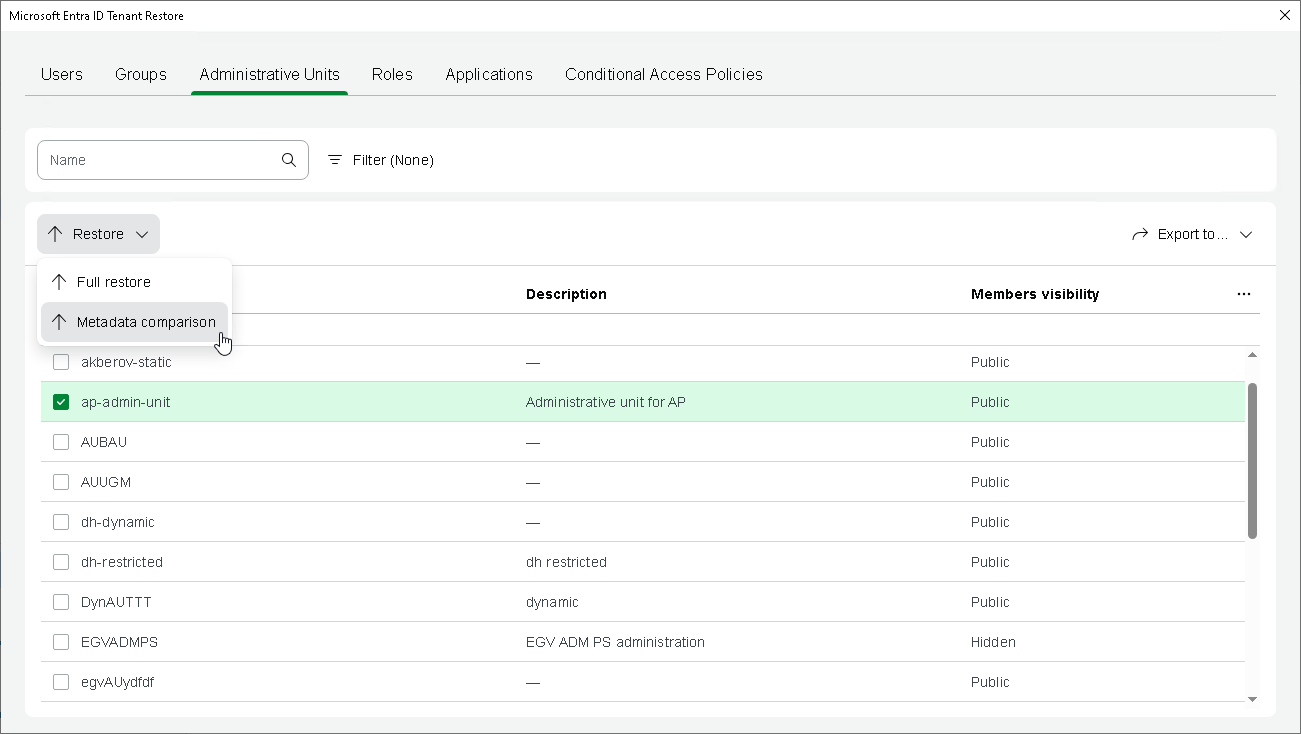Close the Tenant Restore window
Viewport: 1301px width, 734px height.
click(1285, 15)
